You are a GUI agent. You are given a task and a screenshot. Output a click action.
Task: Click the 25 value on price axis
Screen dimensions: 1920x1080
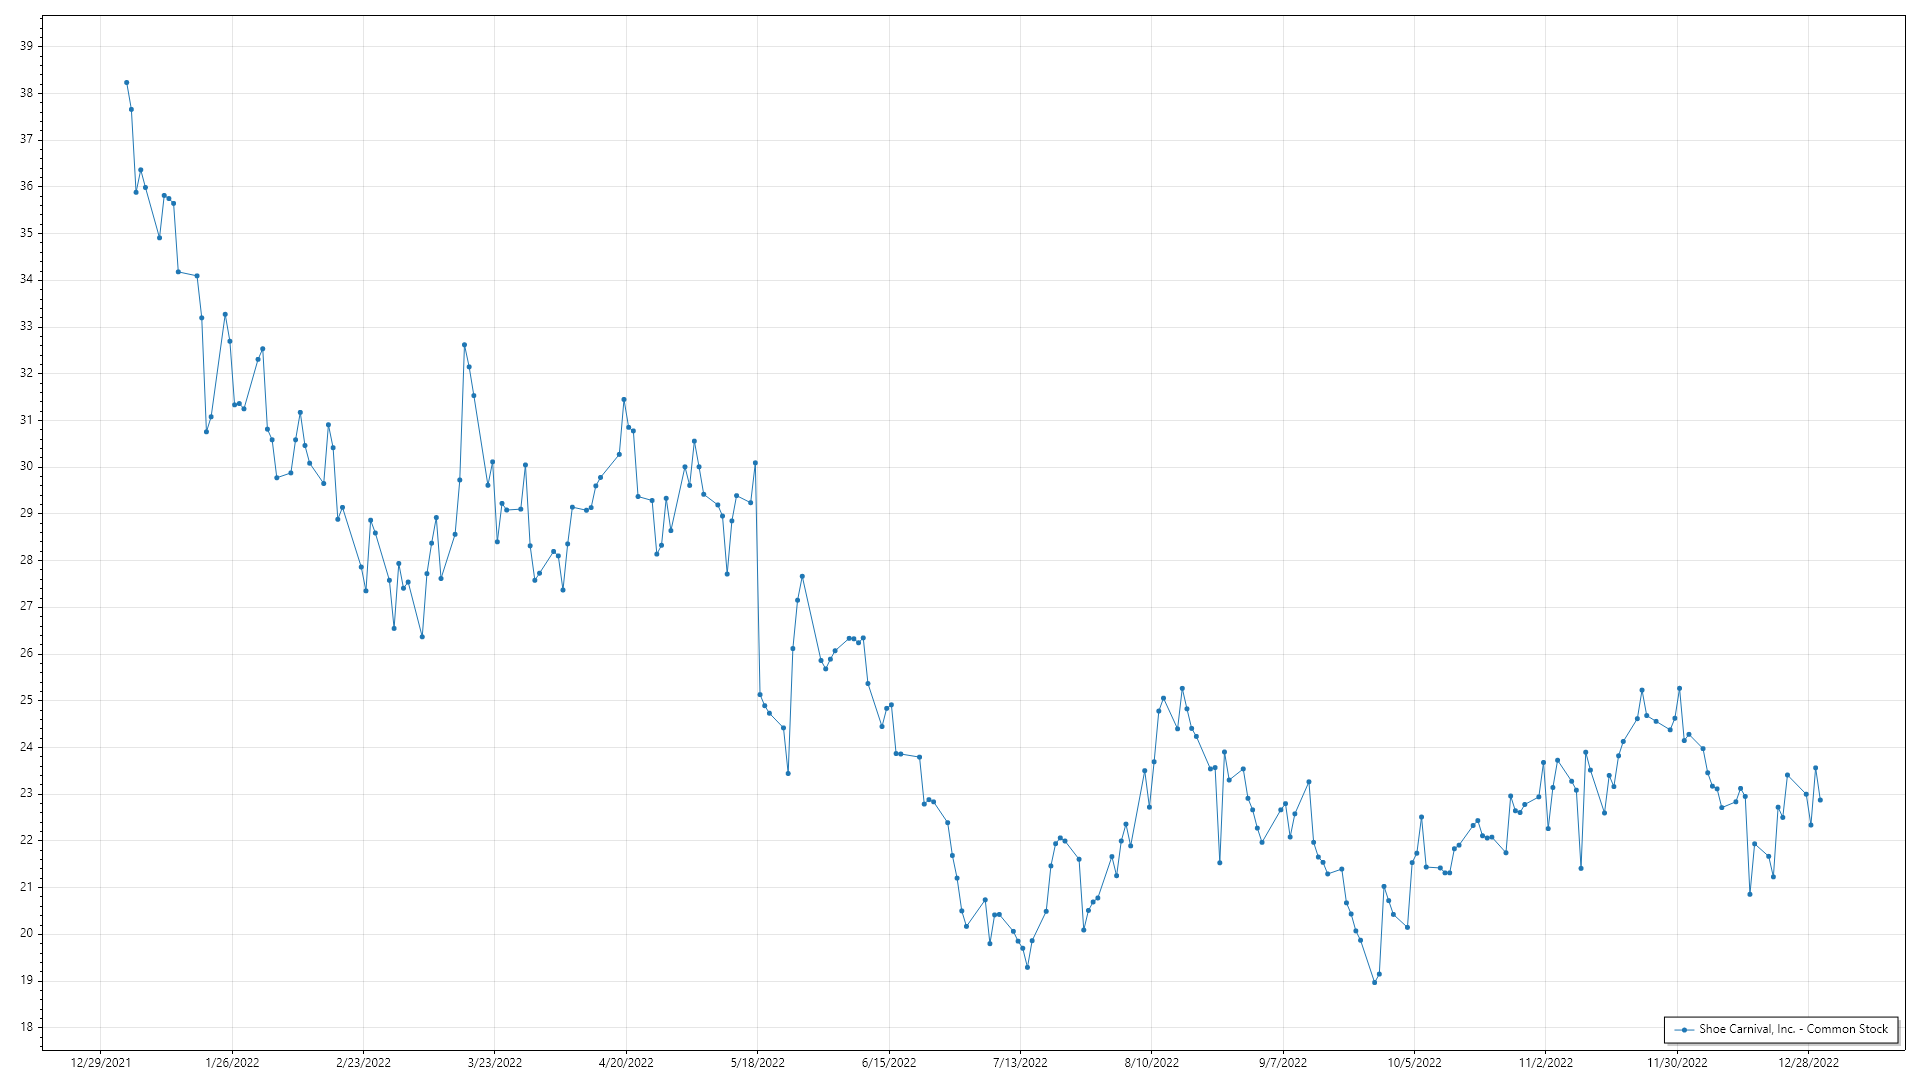point(26,700)
